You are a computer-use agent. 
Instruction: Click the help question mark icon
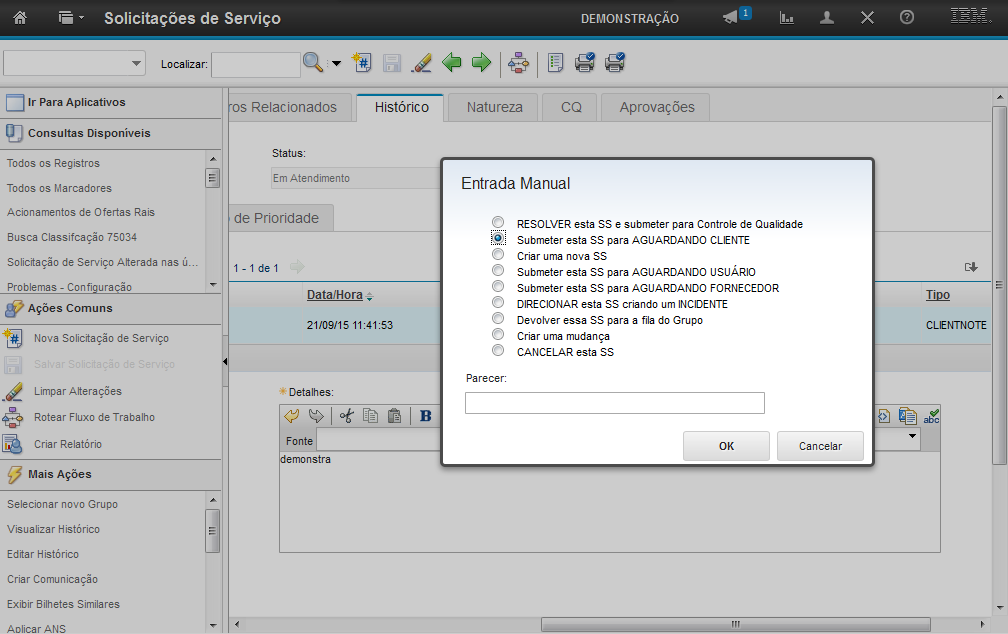(907, 18)
